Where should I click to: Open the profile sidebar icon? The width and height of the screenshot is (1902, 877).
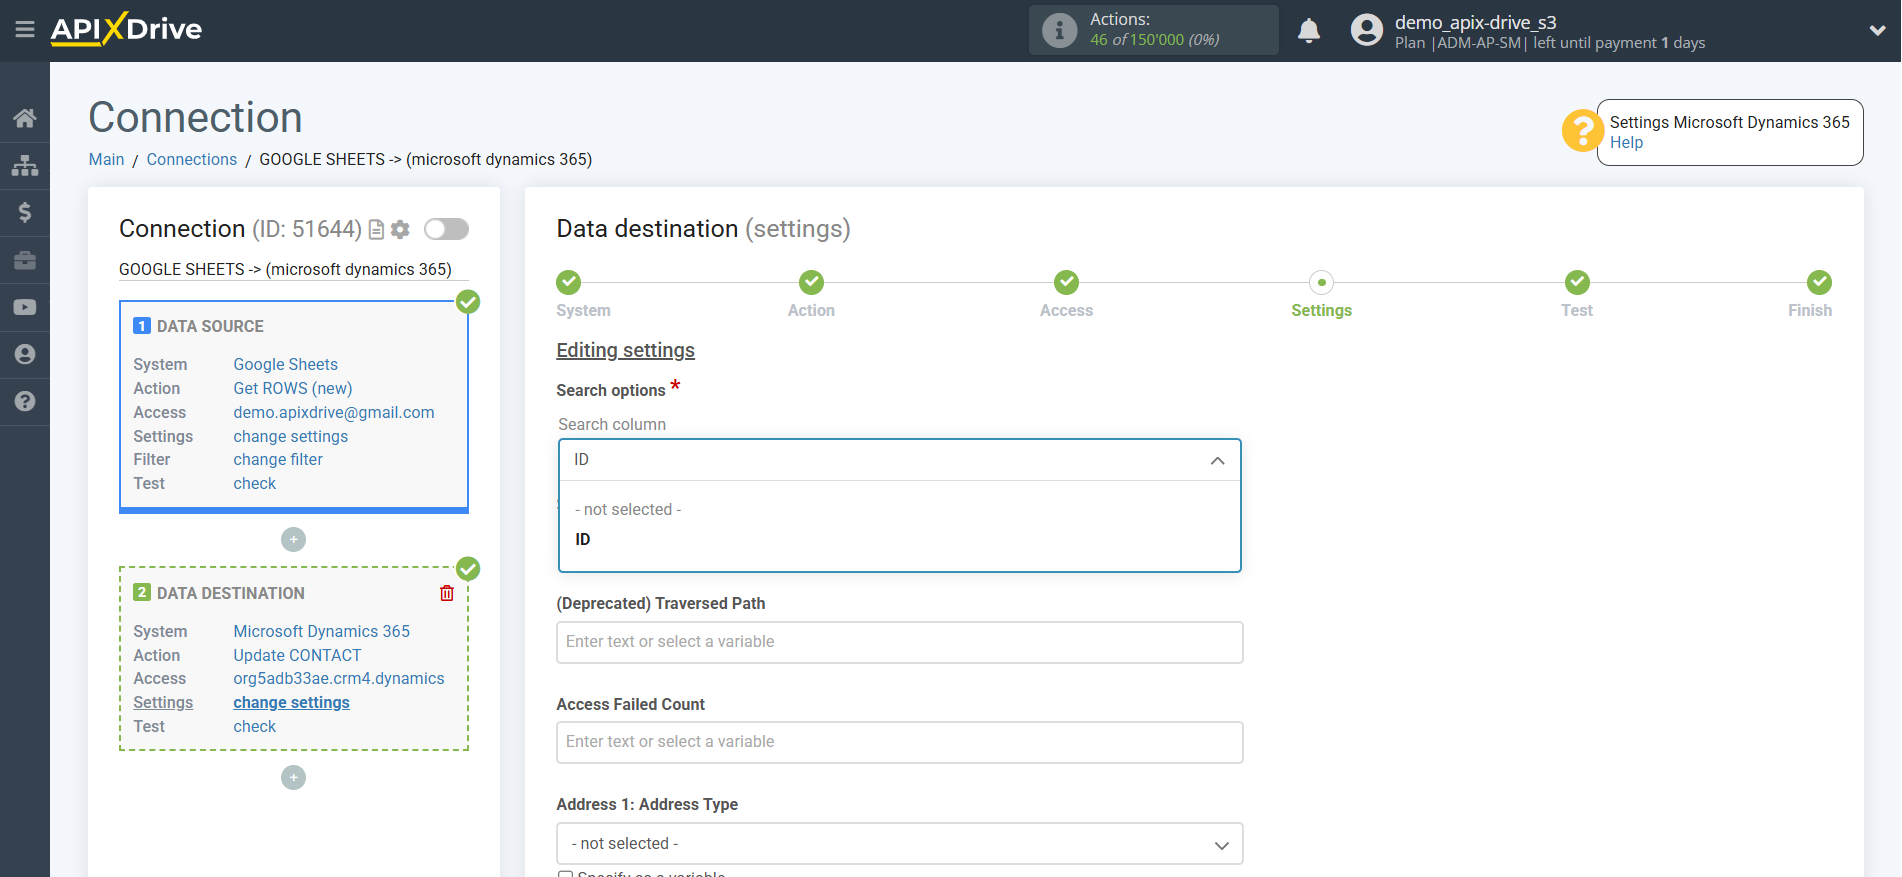click(25, 354)
